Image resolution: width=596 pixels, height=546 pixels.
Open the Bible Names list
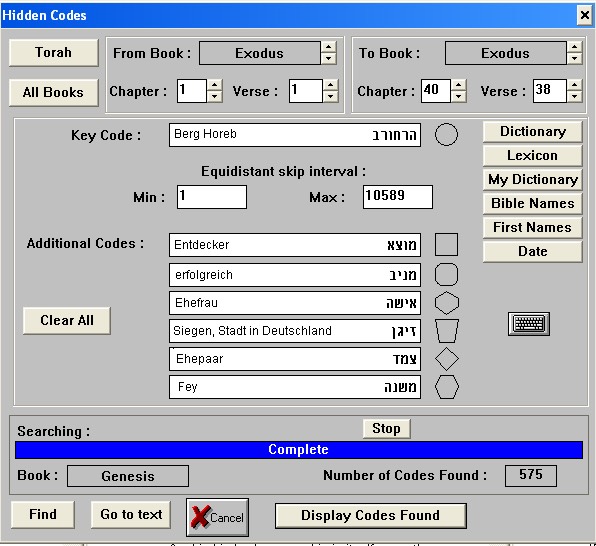533,203
